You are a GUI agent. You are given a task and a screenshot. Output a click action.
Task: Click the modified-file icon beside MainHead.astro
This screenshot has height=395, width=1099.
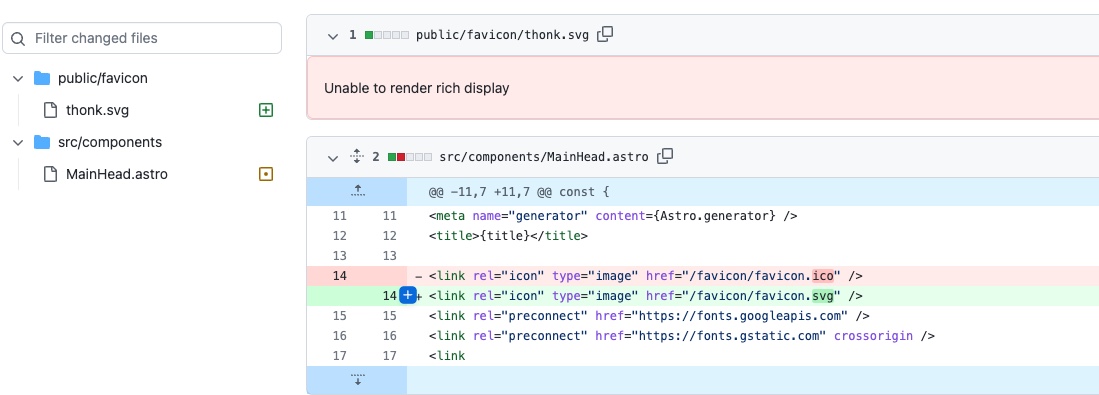tap(266, 174)
